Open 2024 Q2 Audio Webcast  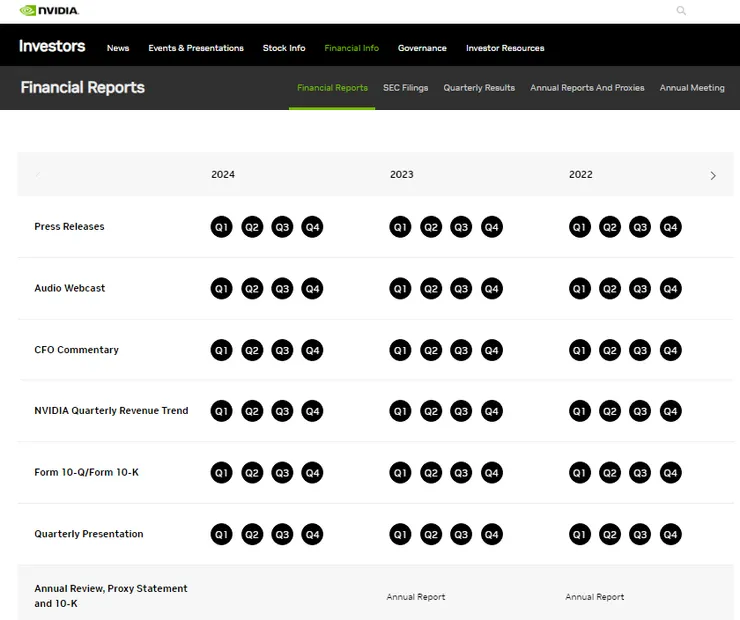point(252,289)
